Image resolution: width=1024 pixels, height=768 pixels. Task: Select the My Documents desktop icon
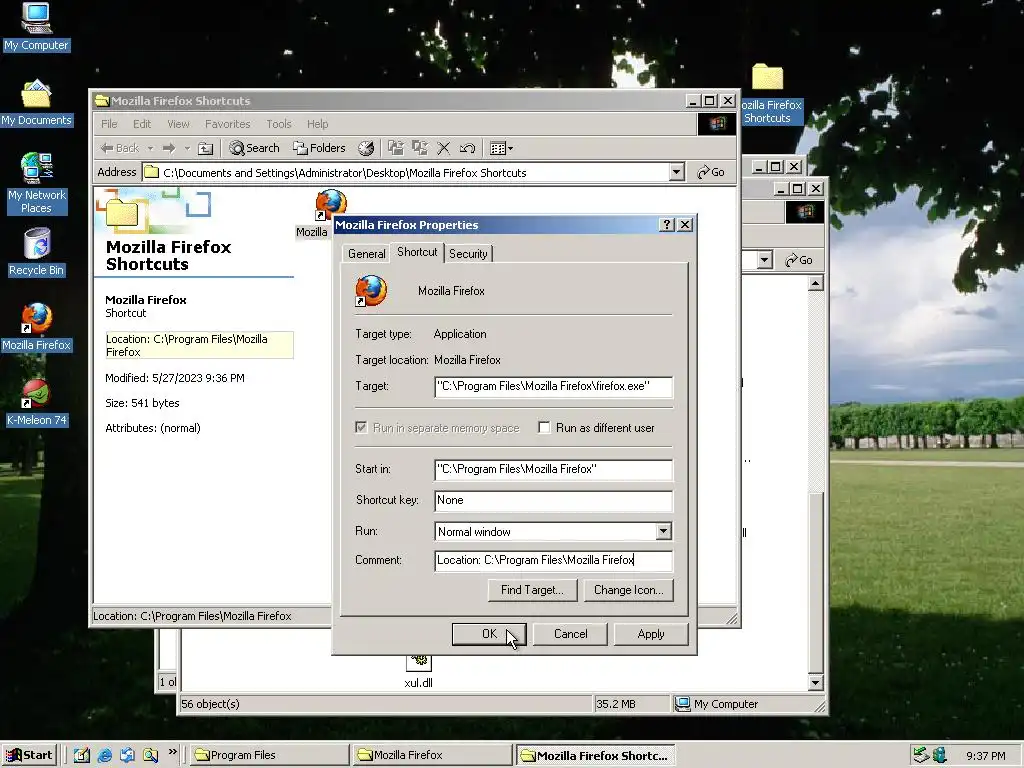pos(36,103)
